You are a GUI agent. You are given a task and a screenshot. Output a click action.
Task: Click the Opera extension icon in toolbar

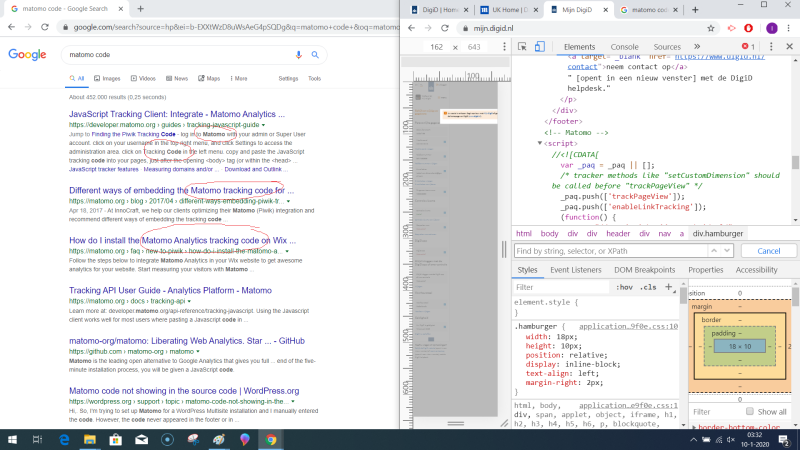(x=746, y=29)
